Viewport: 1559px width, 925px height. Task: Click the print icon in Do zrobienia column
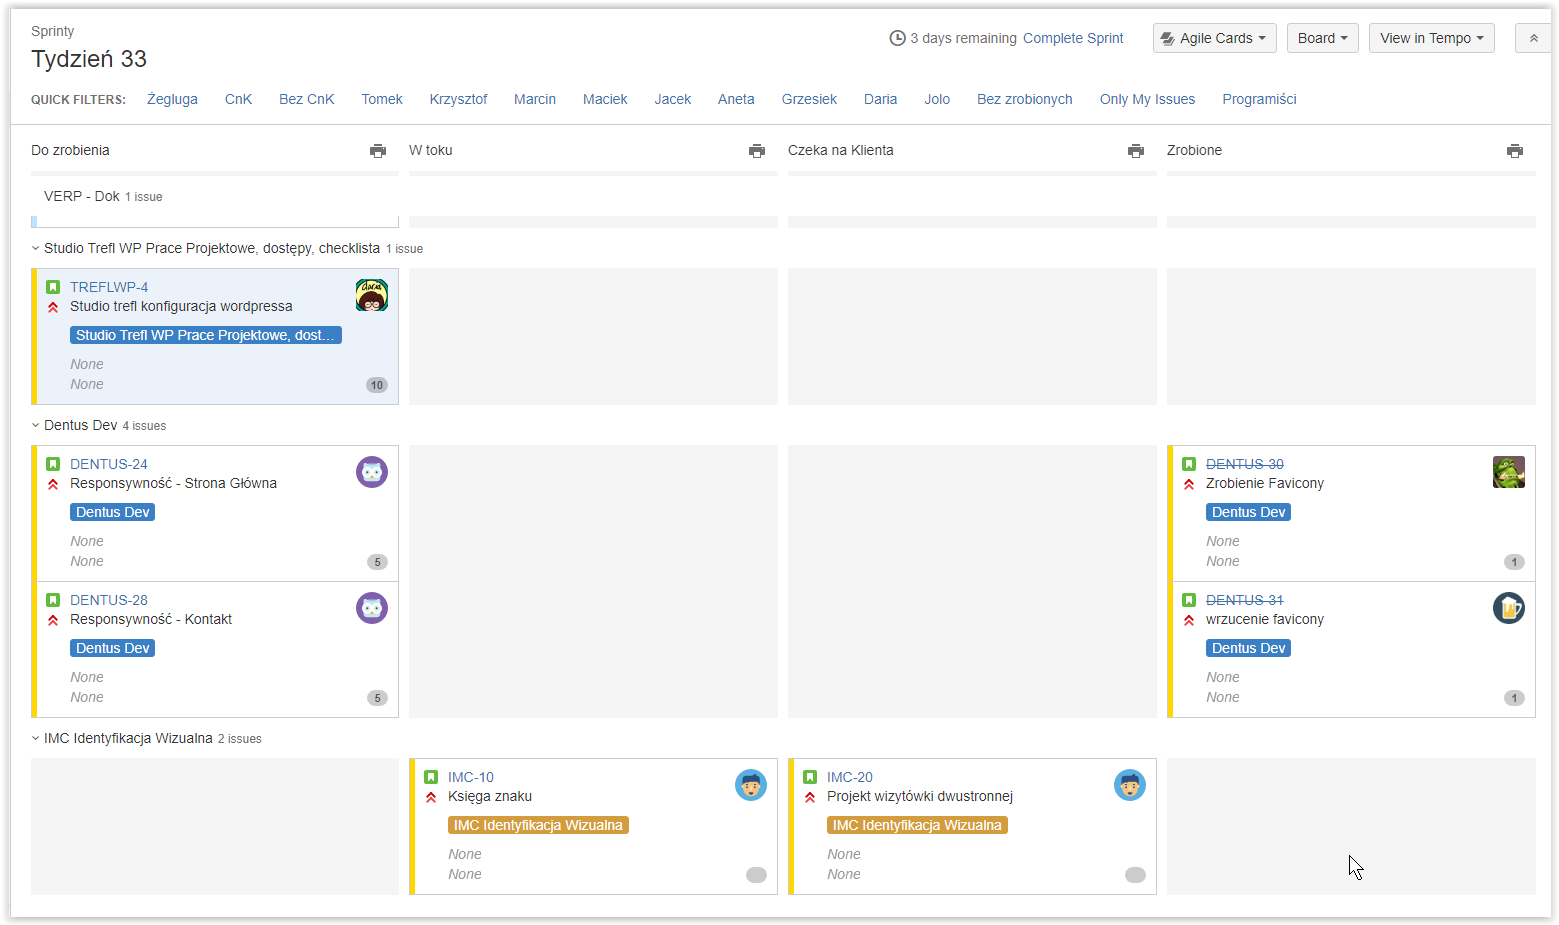pyautogui.click(x=378, y=151)
